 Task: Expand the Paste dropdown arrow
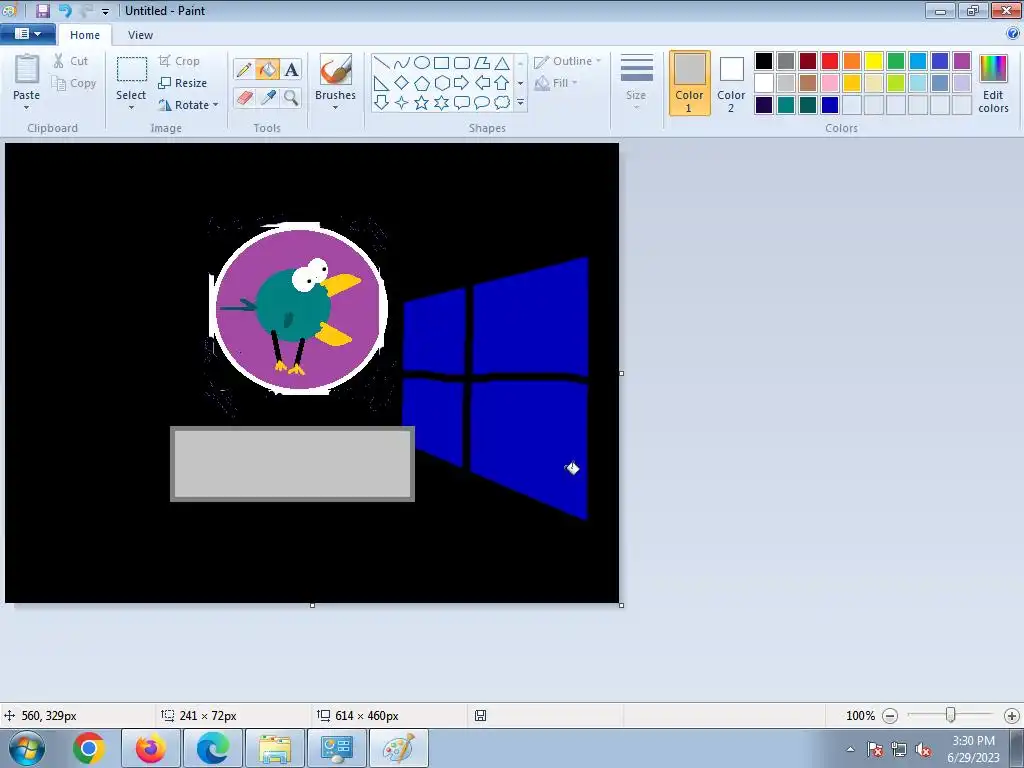click(27, 107)
